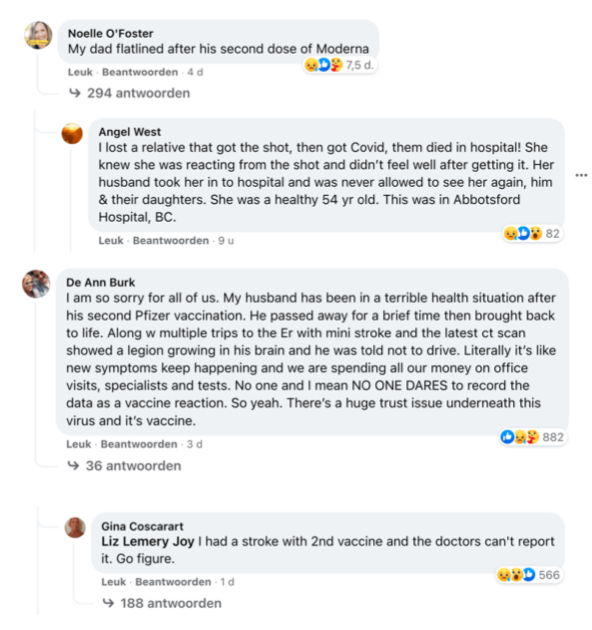The height and width of the screenshot is (630, 592).
Task: Like De Ann Burk's comment via Leuk
Action: (78, 444)
